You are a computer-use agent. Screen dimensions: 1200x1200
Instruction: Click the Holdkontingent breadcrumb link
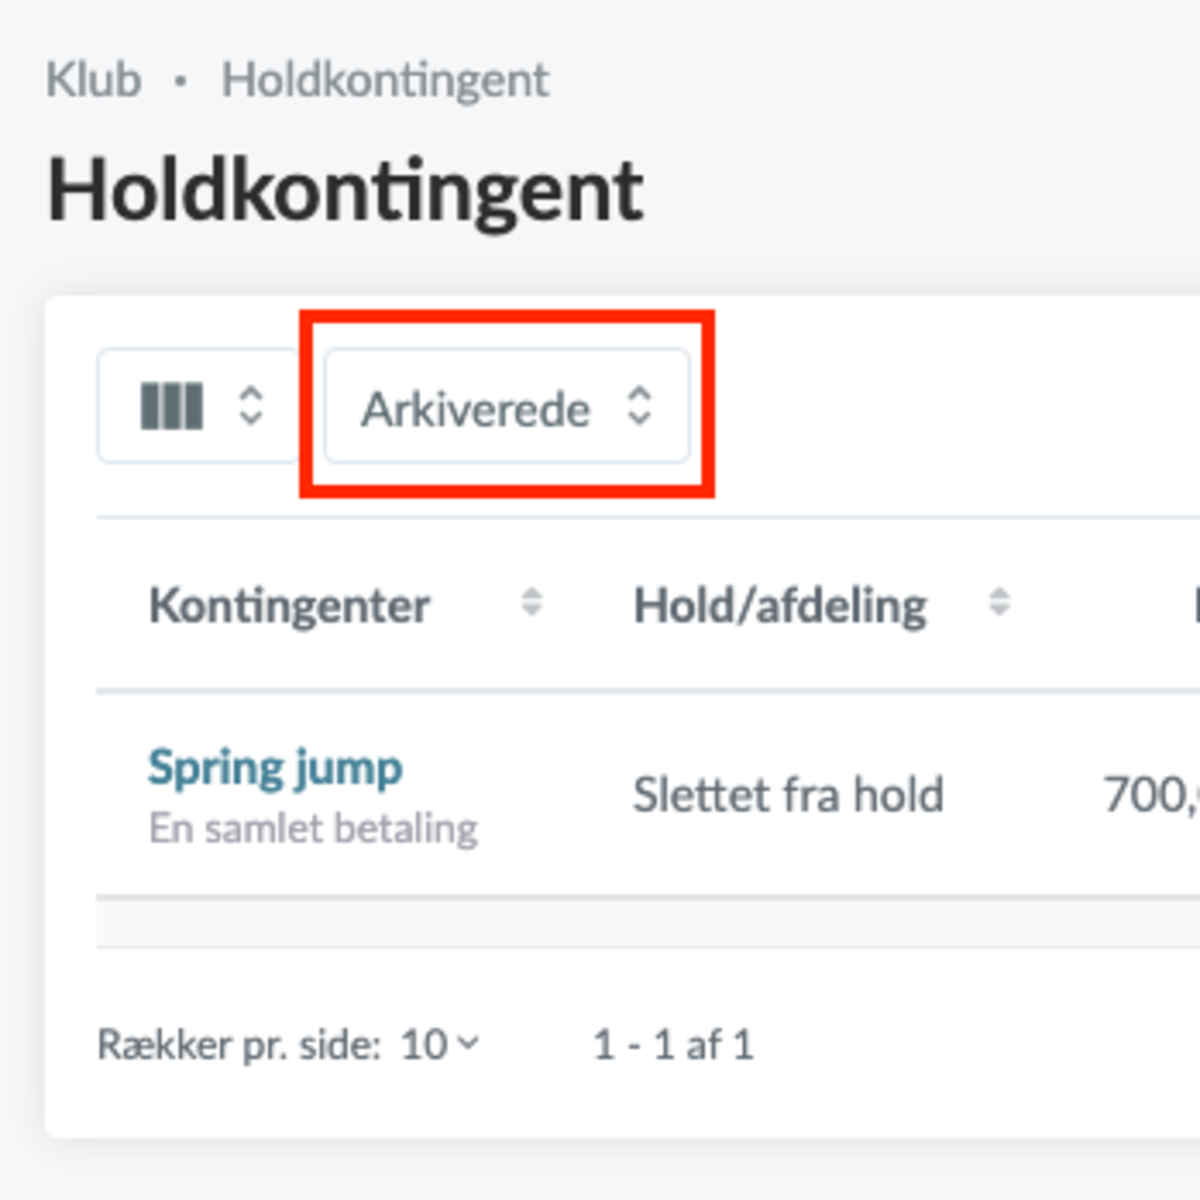click(x=385, y=80)
